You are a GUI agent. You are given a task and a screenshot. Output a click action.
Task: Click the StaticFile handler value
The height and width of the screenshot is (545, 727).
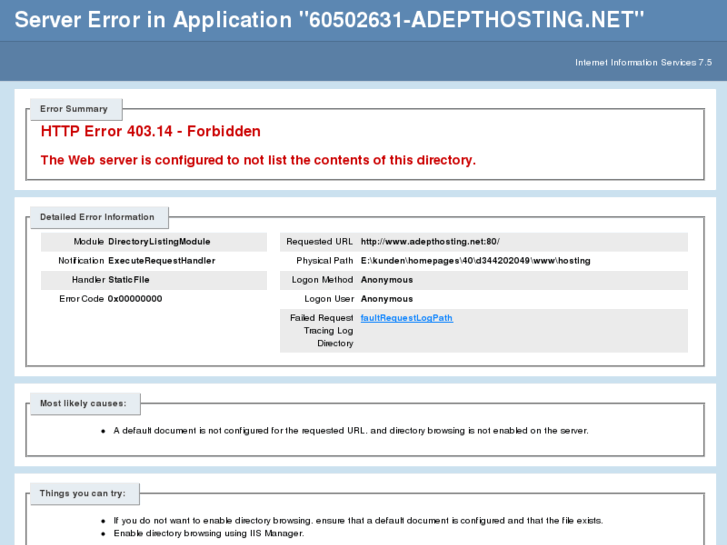point(129,280)
